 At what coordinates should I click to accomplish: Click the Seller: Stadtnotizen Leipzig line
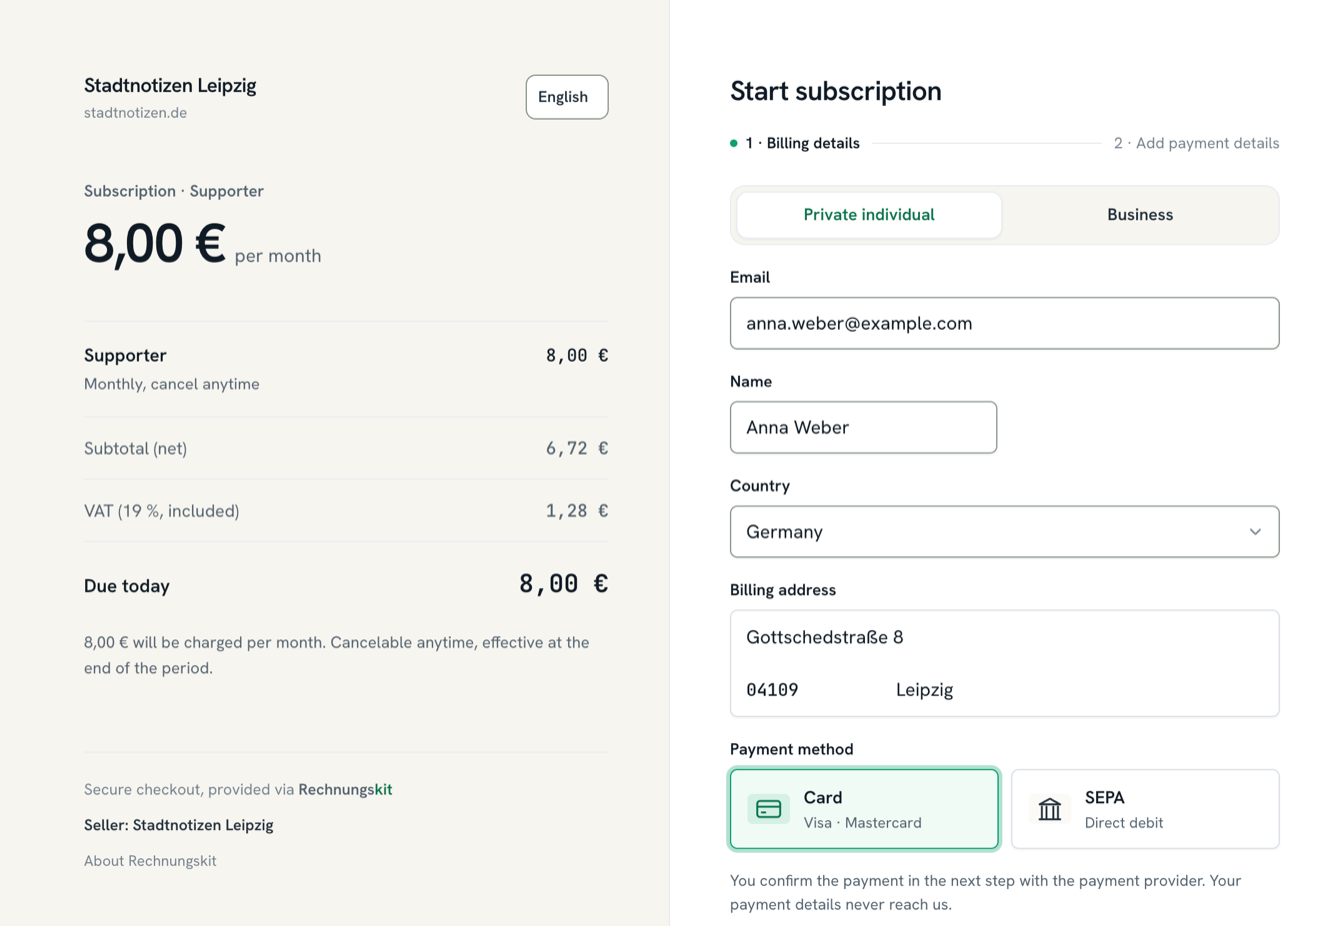(x=179, y=826)
